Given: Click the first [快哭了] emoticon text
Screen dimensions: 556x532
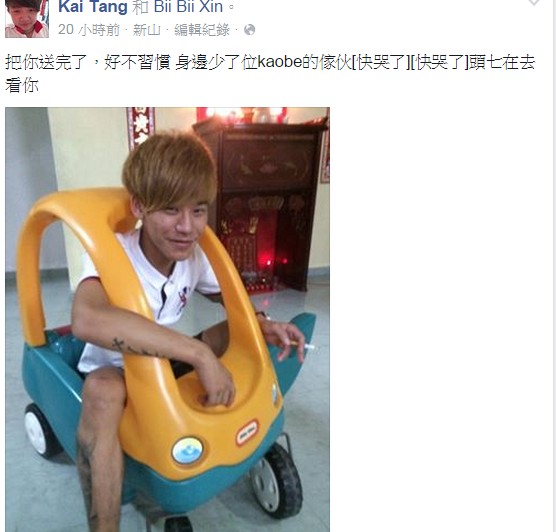Looking at the screenshot, I should pyautogui.click(x=380, y=63).
